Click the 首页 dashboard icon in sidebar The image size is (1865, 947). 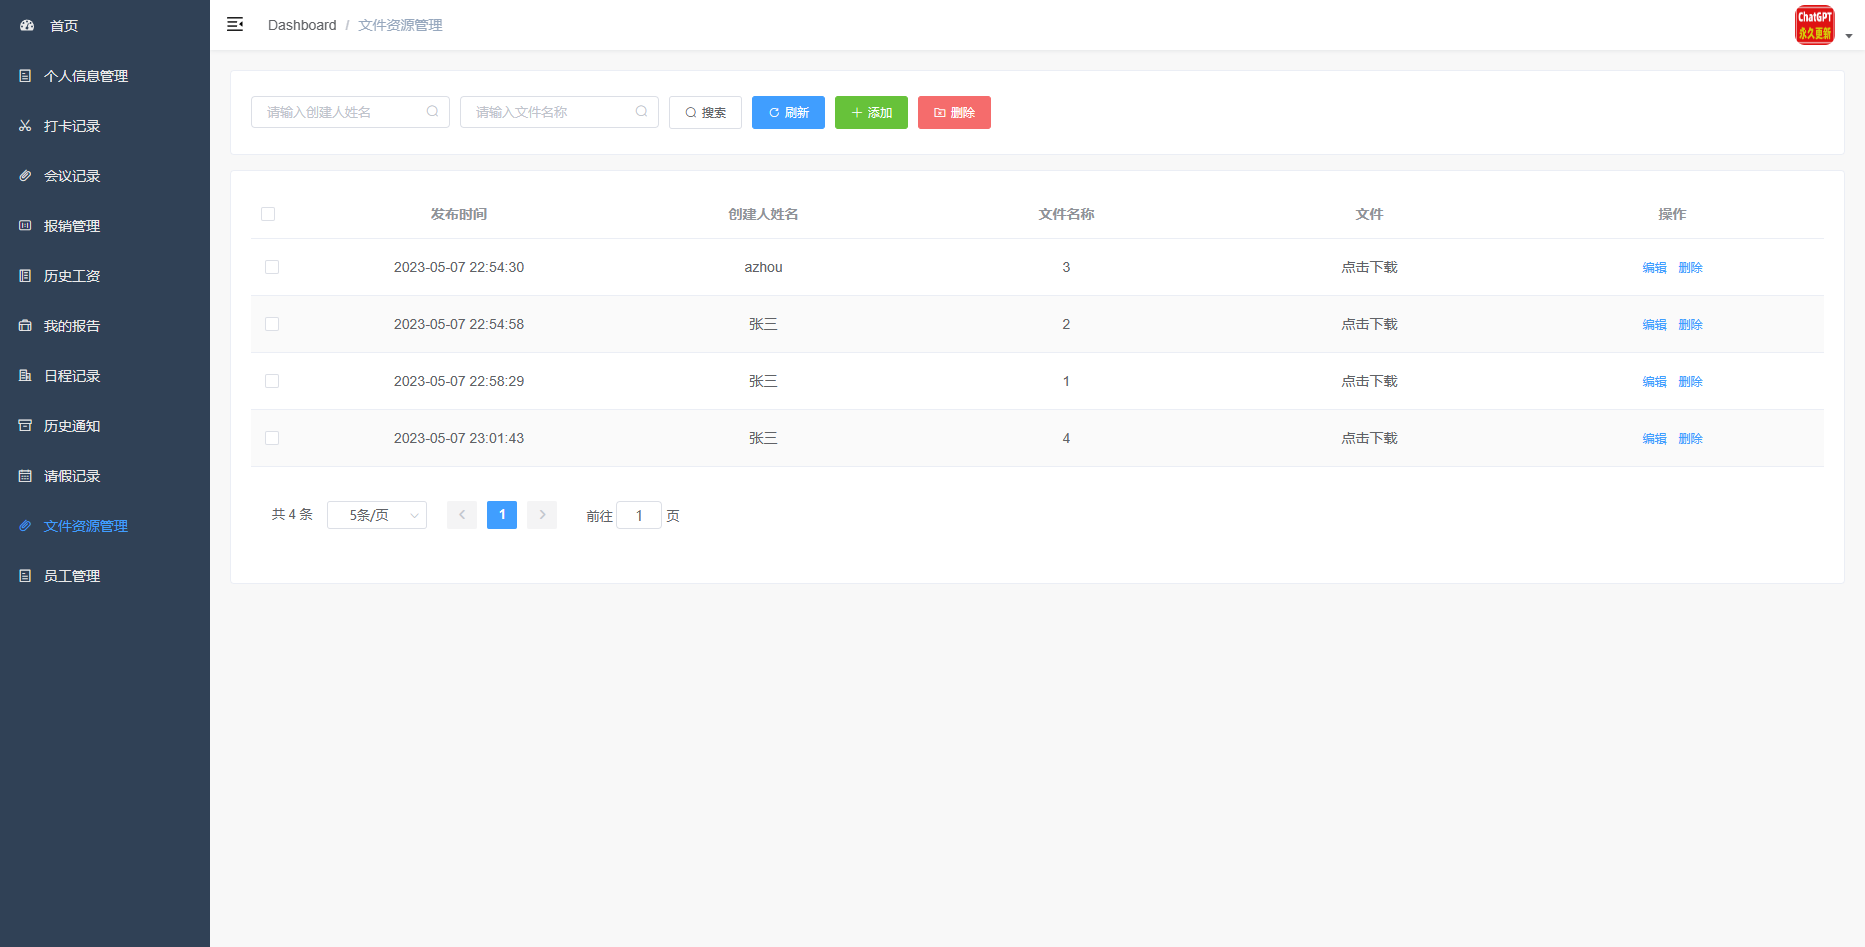click(27, 26)
